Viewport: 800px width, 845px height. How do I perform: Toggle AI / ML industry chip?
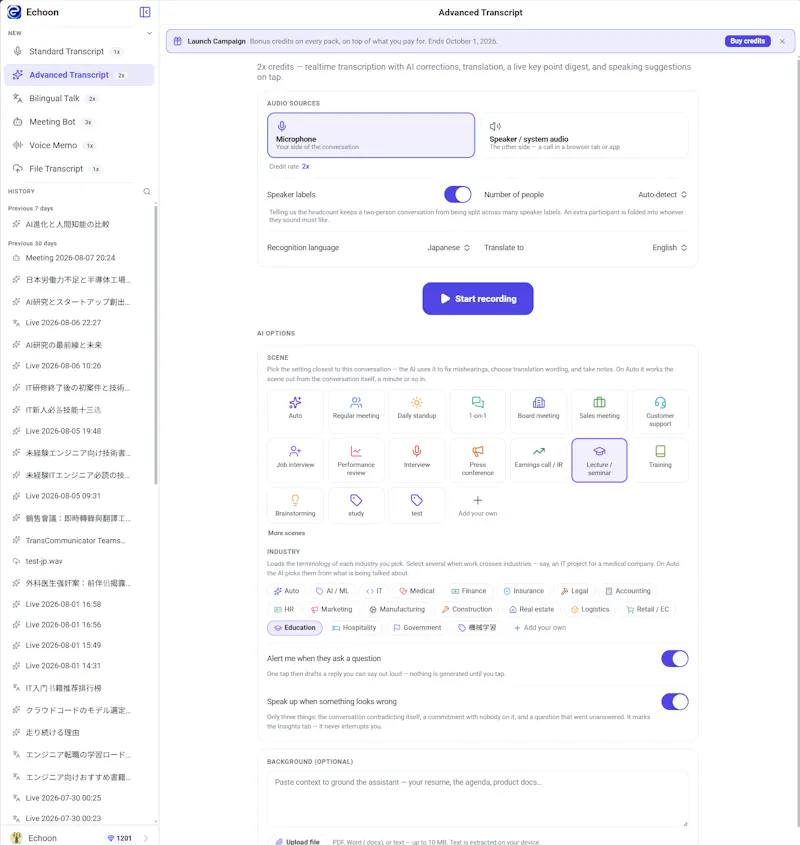[x=332, y=591]
